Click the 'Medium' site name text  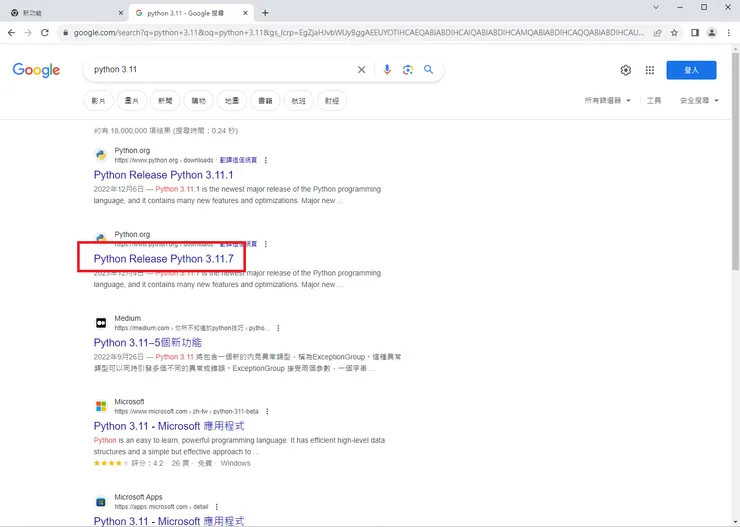click(127, 318)
